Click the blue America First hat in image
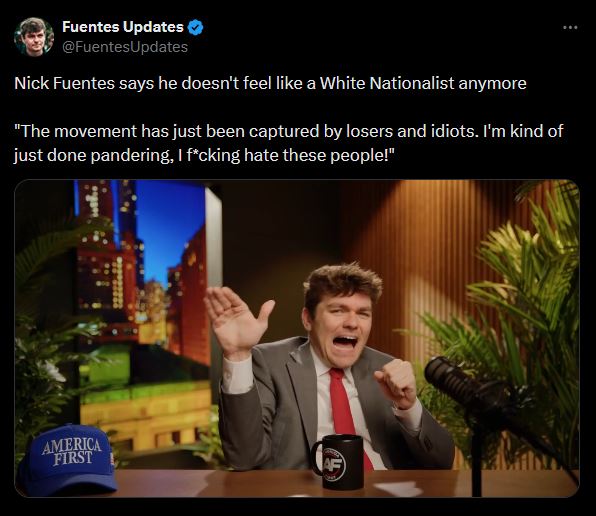 pyautogui.click(x=68, y=460)
